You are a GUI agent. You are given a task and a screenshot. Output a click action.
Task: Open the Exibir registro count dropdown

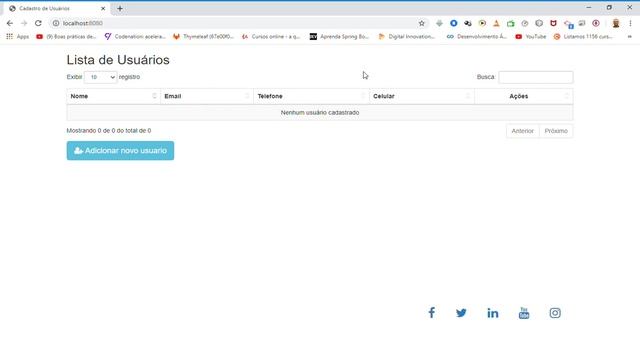pos(100,77)
